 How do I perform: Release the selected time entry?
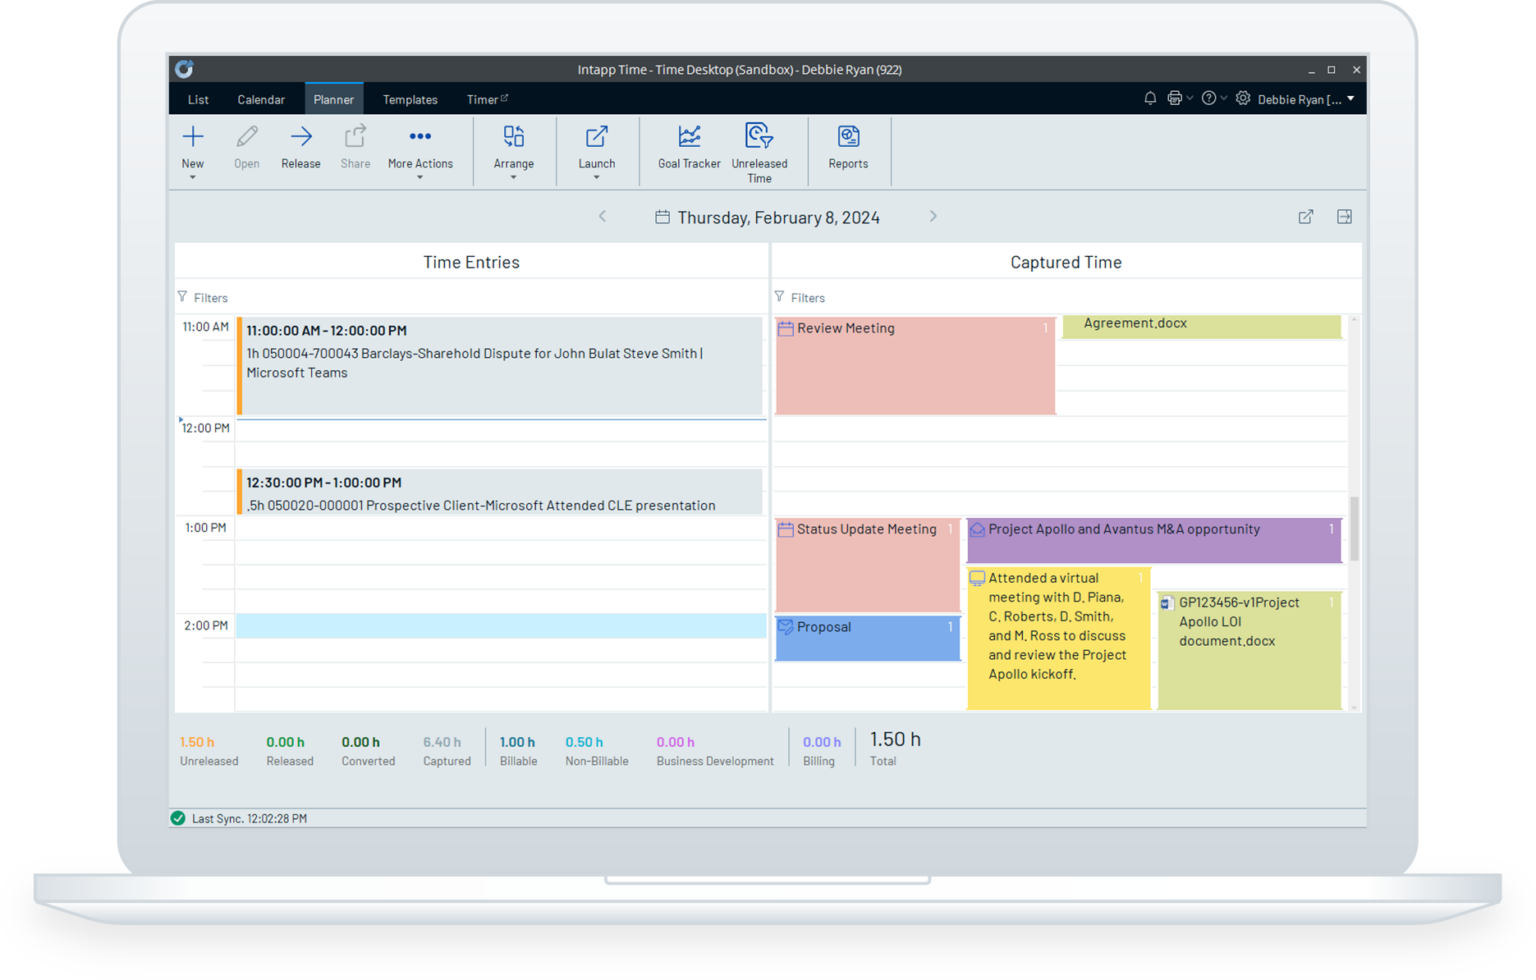(x=300, y=148)
